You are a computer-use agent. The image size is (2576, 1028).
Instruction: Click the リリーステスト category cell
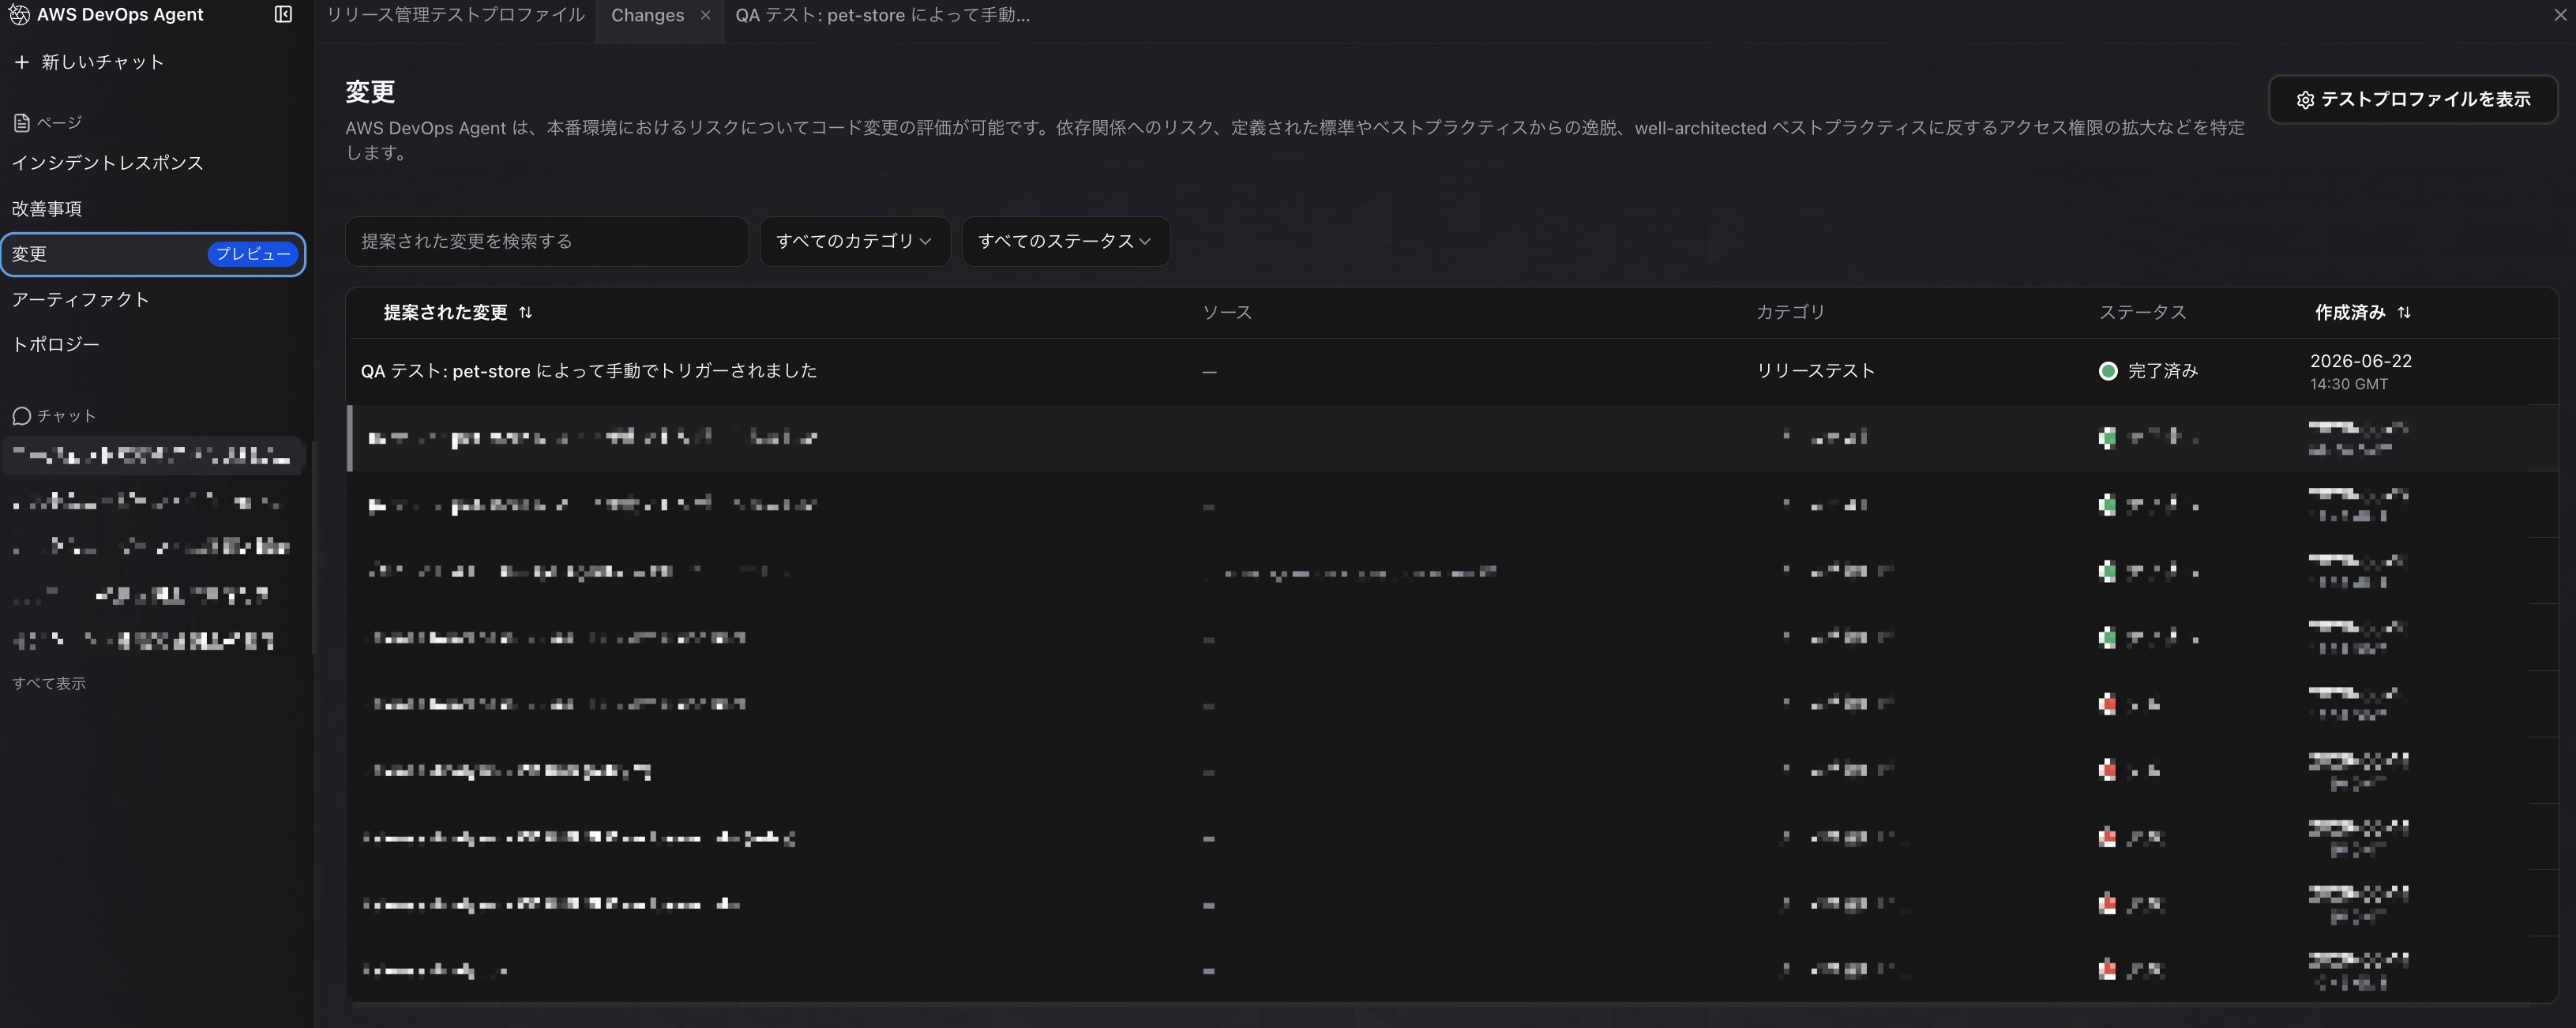click(1815, 371)
